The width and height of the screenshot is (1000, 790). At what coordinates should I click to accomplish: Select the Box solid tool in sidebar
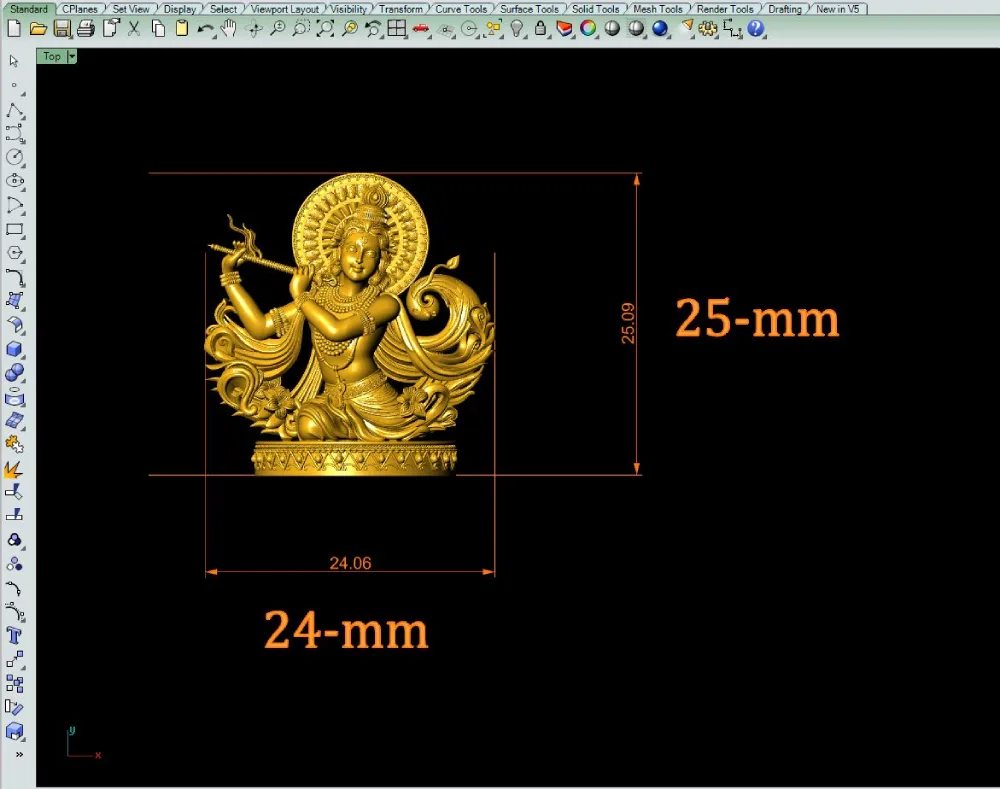tap(15, 349)
